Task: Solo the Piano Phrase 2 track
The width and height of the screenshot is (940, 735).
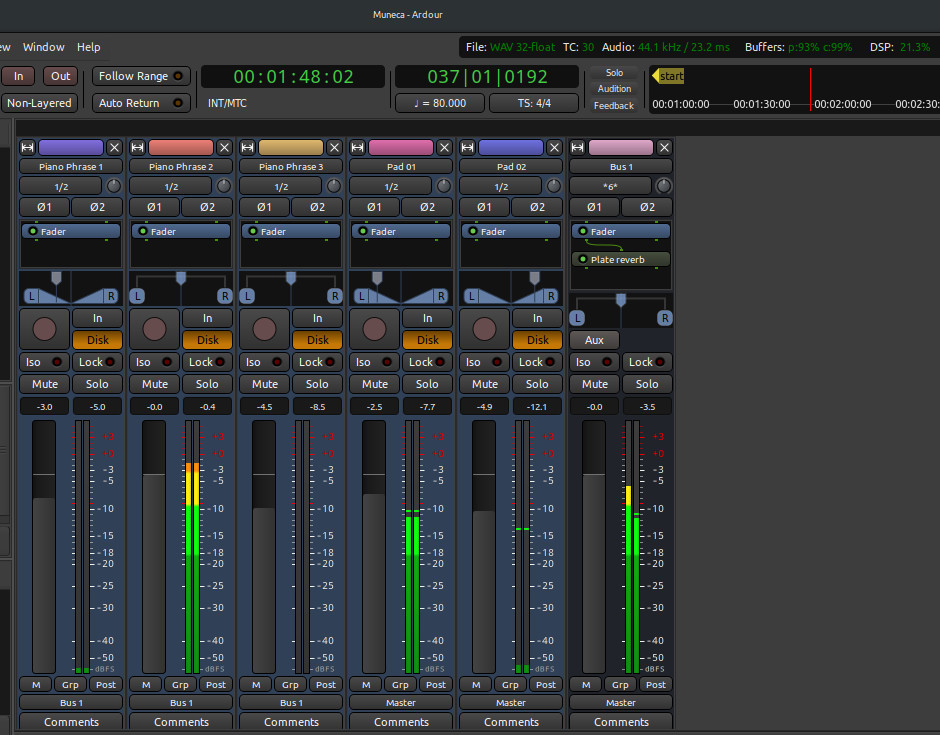Action: (207, 384)
